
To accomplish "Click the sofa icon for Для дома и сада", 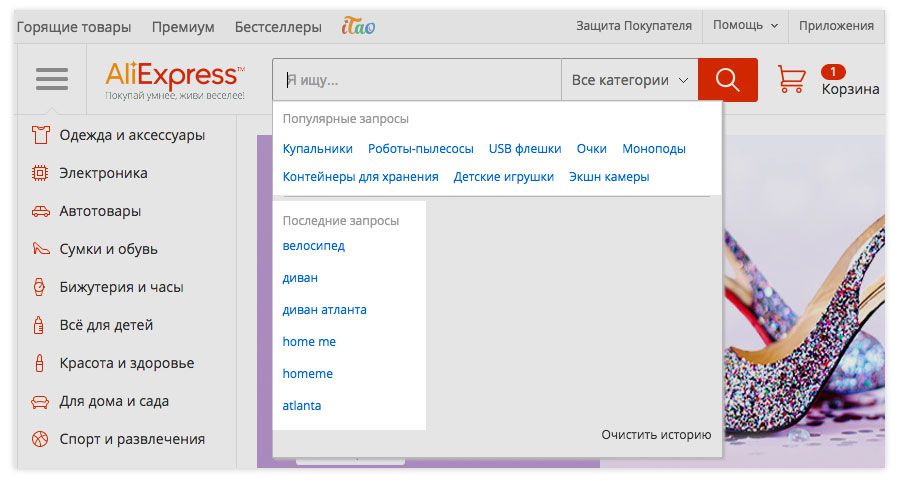I will pos(40,402).
